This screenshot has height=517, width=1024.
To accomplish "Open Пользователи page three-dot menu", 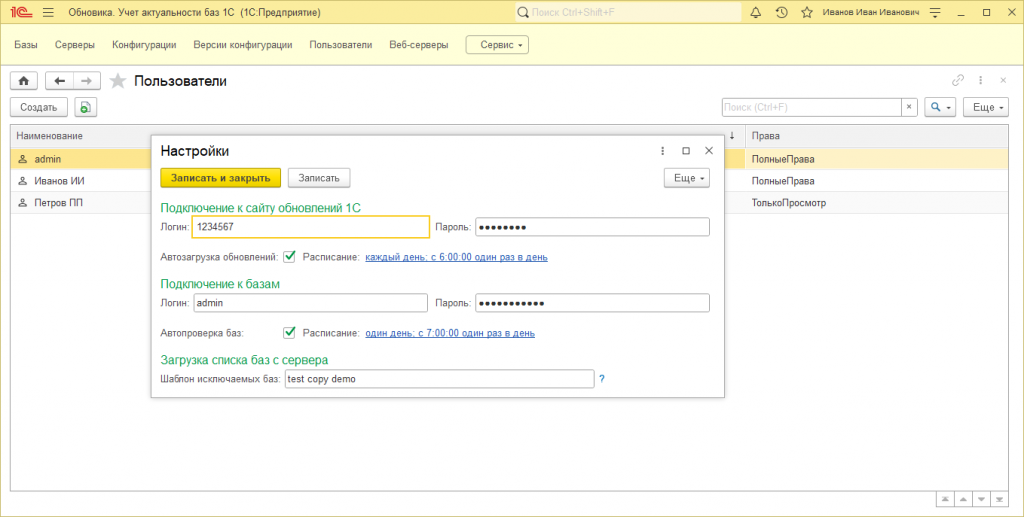I will pyautogui.click(x=980, y=80).
